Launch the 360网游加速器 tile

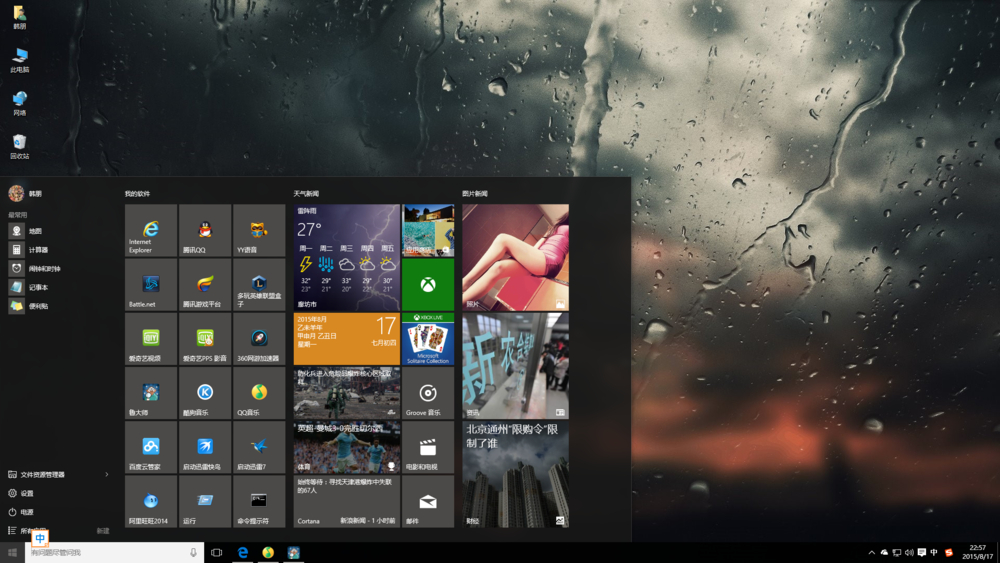(x=259, y=339)
